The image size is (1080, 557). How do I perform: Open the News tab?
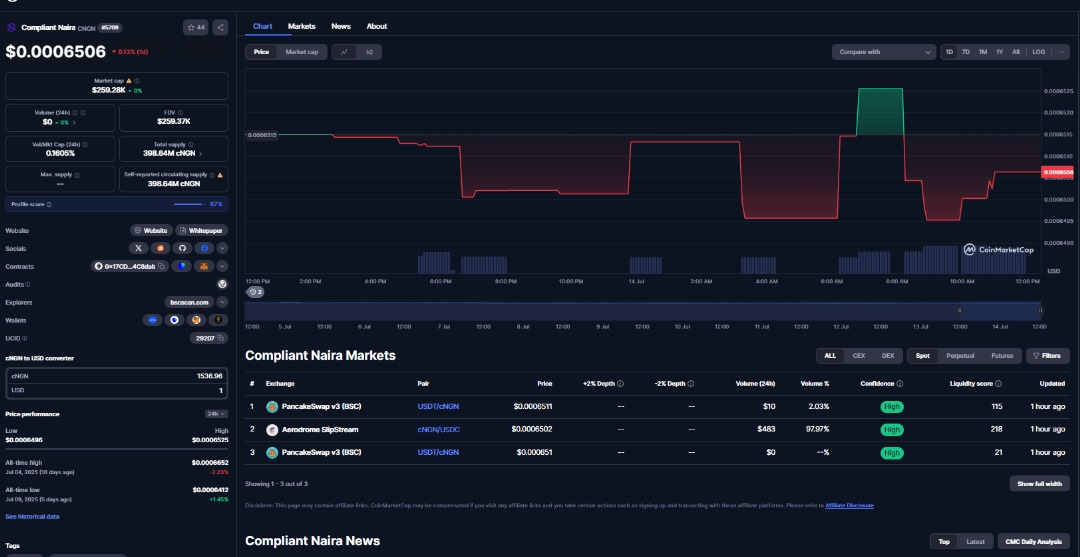coord(341,26)
